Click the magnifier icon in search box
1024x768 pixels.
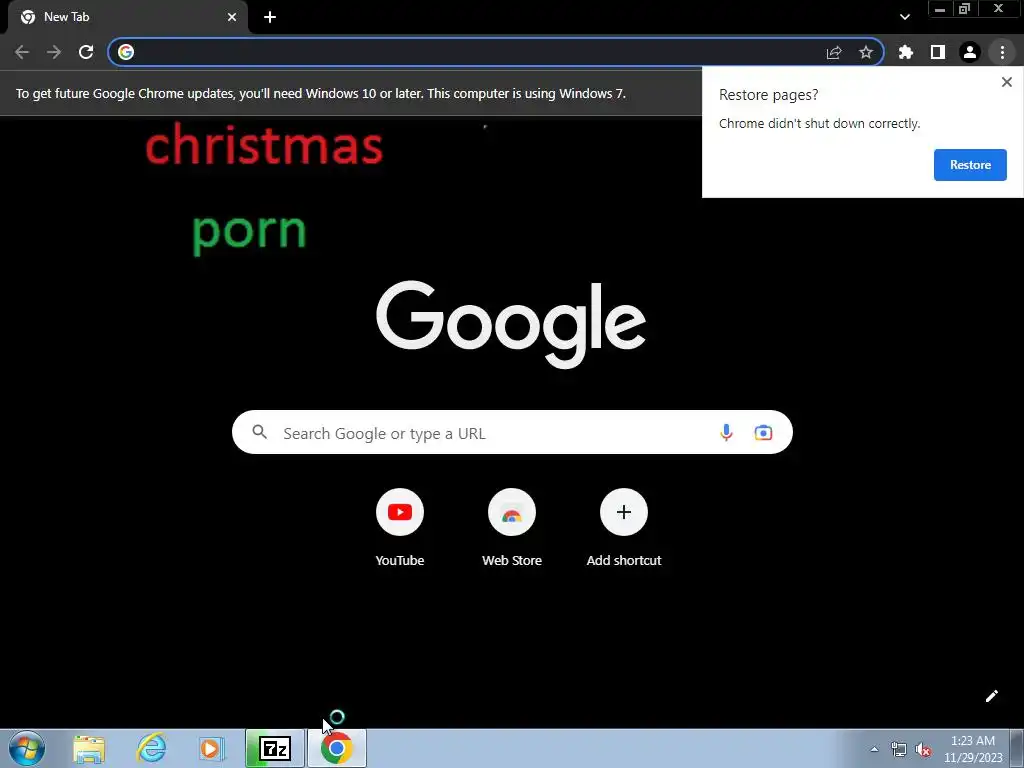tap(260, 432)
